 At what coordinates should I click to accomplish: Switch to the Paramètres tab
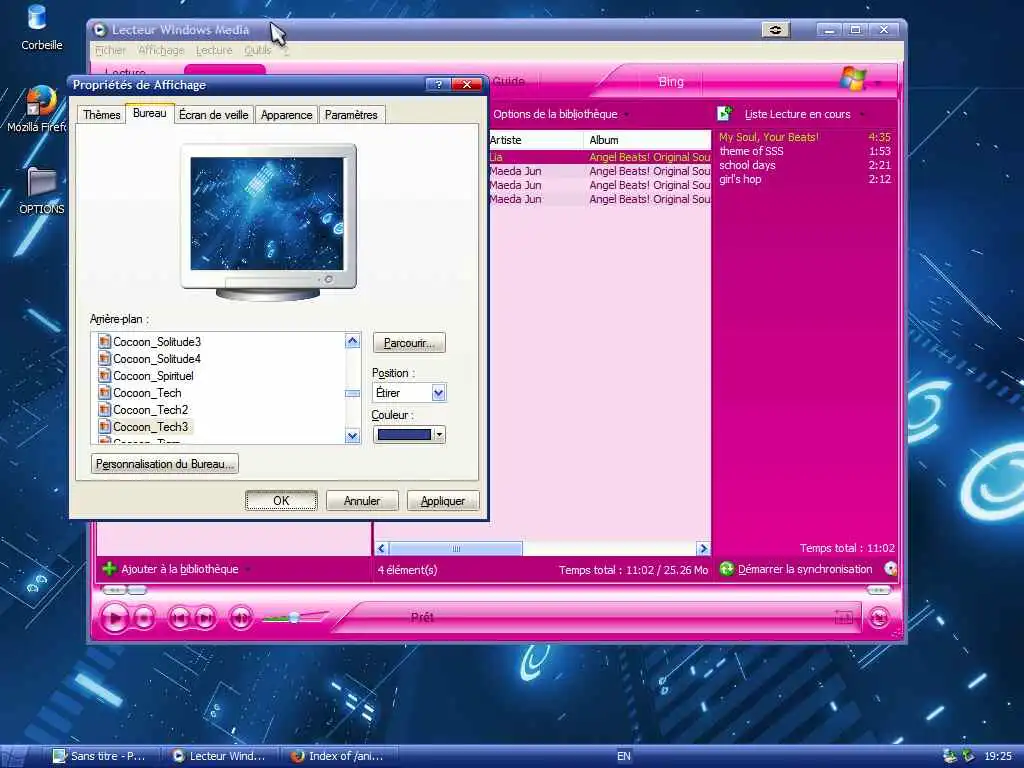click(351, 115)
